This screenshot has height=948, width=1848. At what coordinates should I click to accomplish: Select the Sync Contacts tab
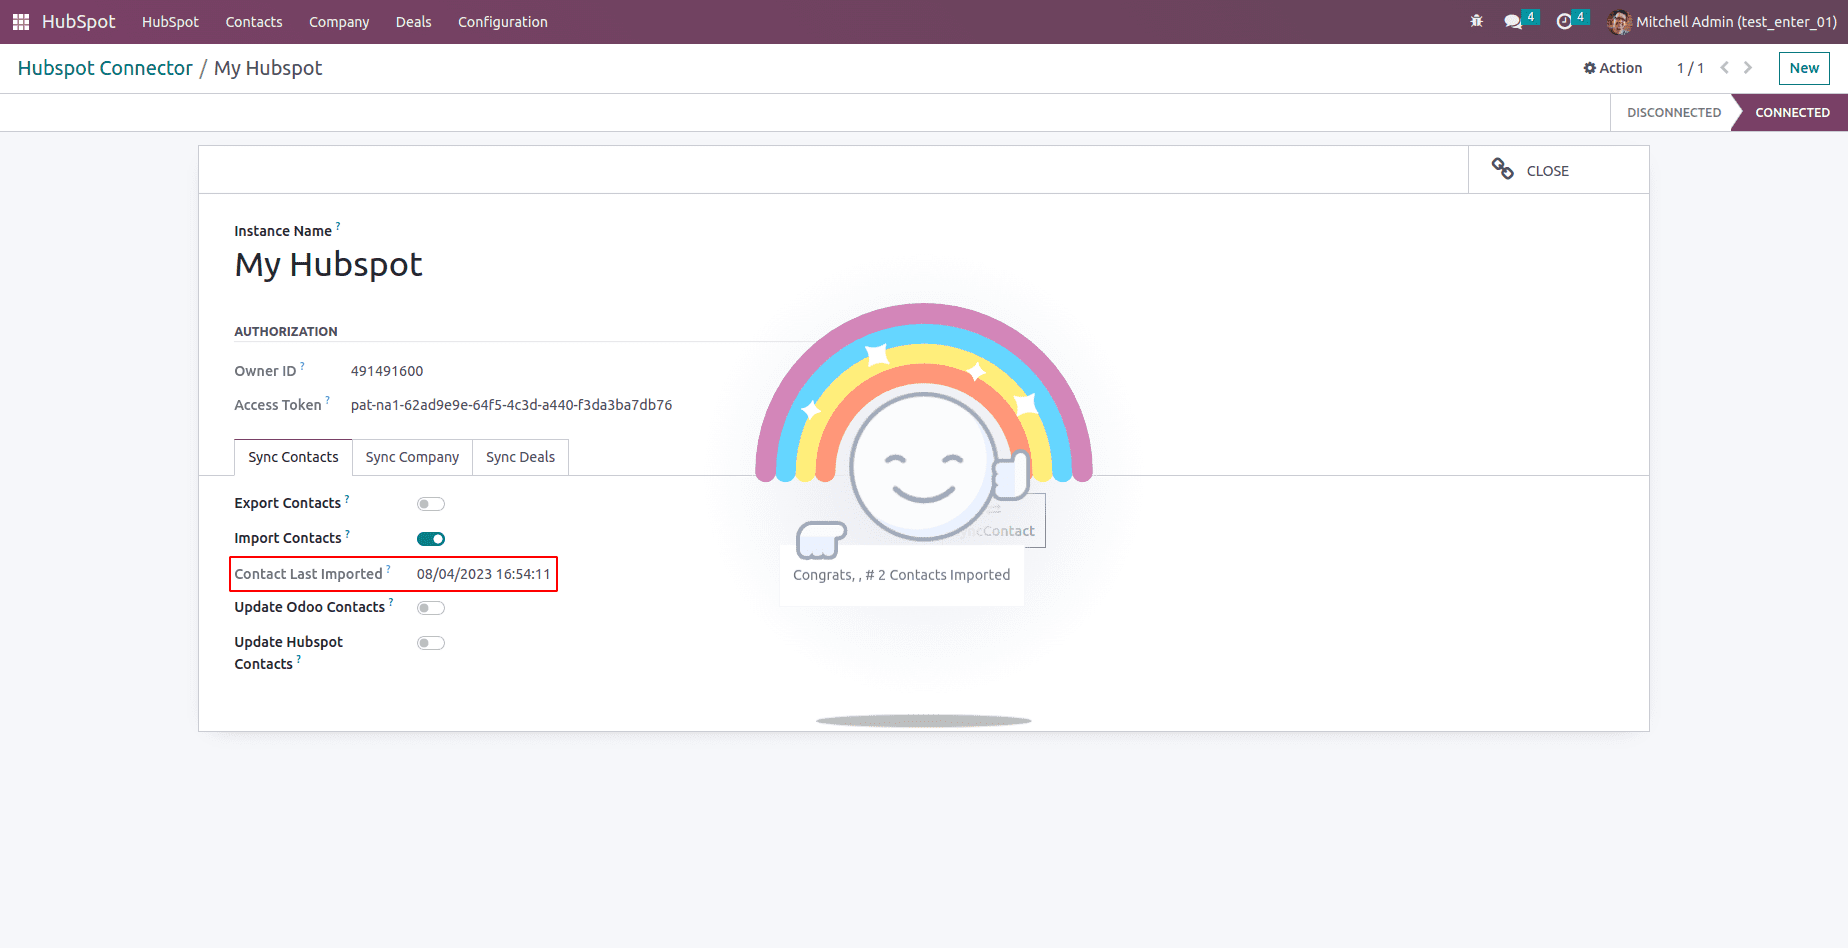coord(293,457)
